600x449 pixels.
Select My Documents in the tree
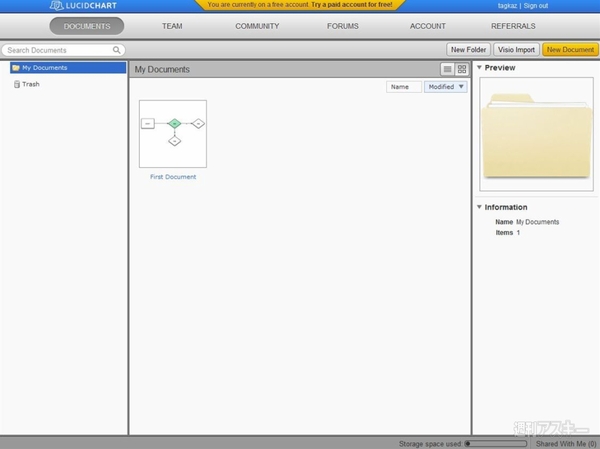click(68, 68)
